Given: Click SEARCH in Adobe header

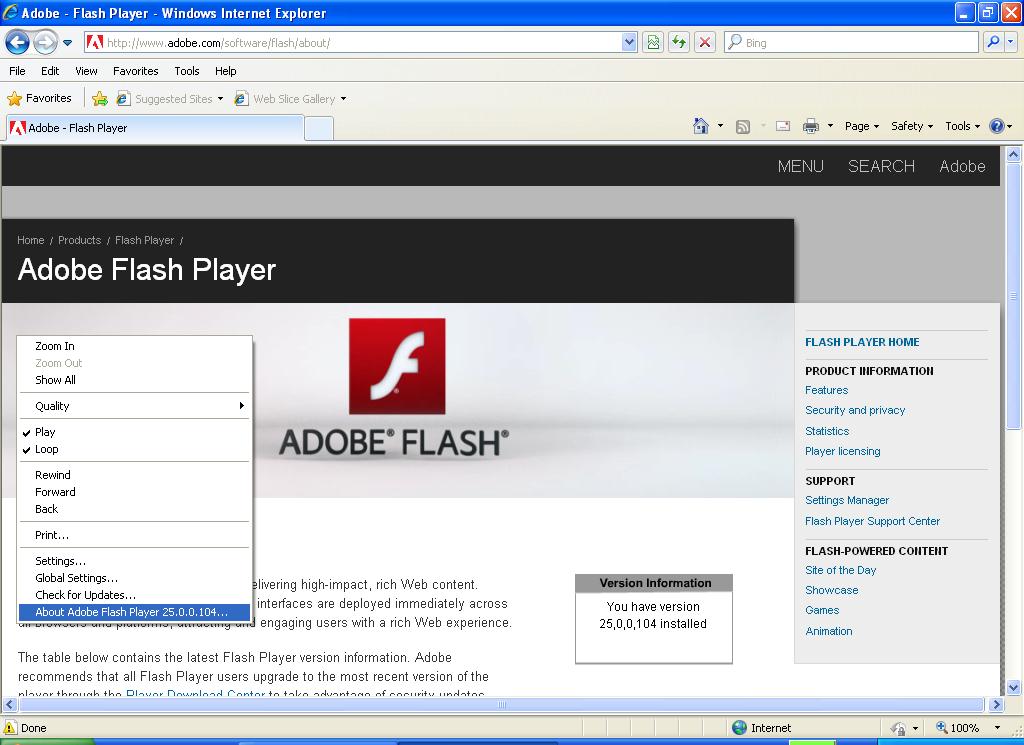Looking at the screenshot, I should 881,166.
